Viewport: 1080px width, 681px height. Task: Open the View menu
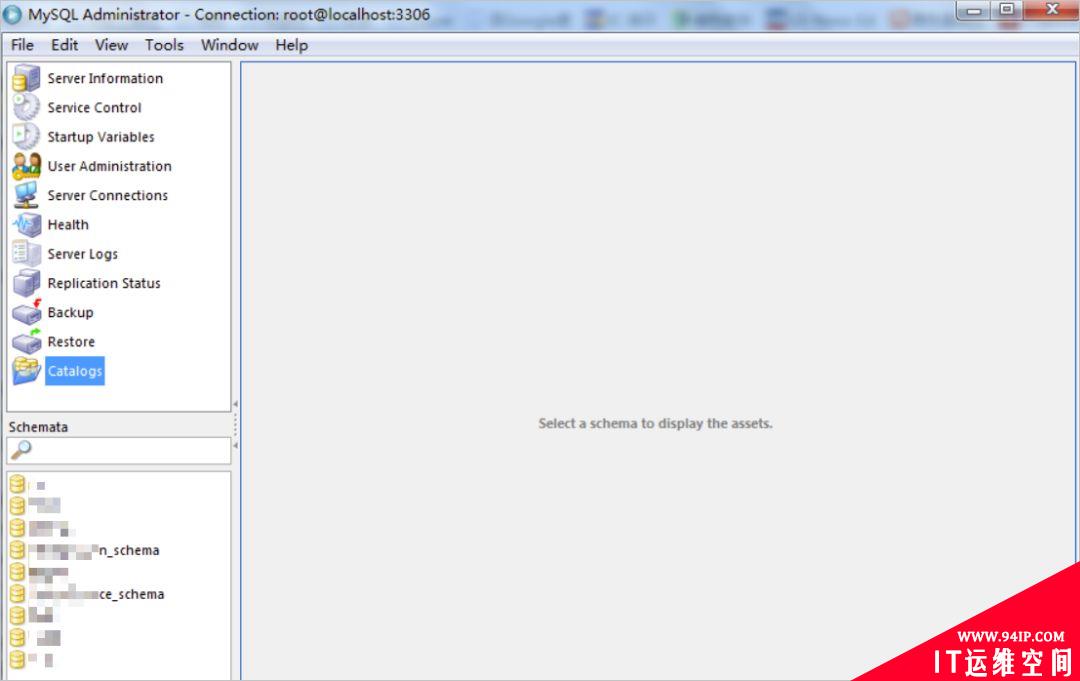(x=111, y=45)
